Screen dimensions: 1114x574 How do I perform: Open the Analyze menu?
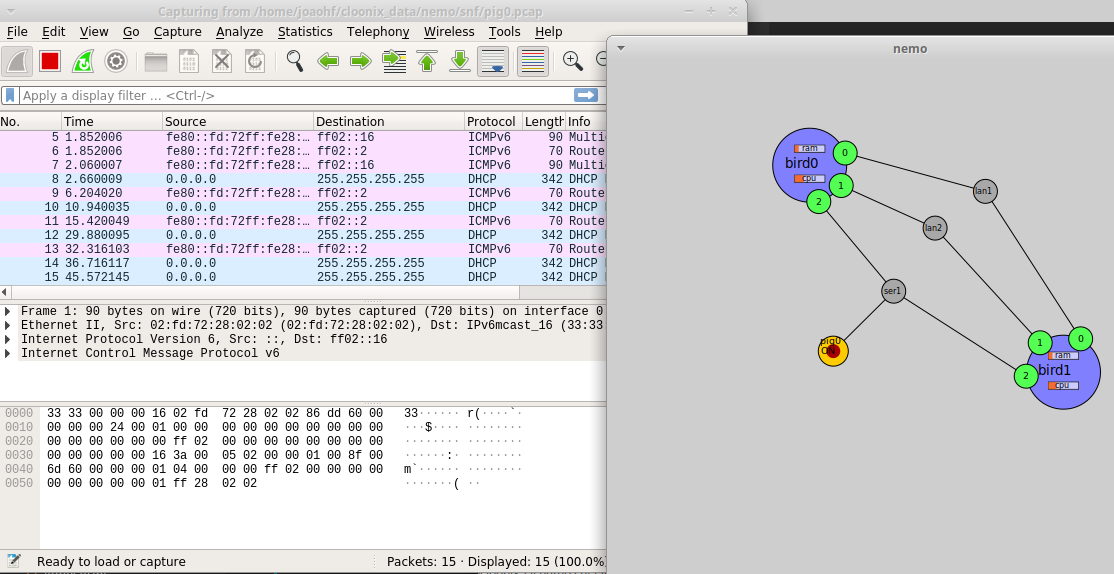[x=239, y=31]
